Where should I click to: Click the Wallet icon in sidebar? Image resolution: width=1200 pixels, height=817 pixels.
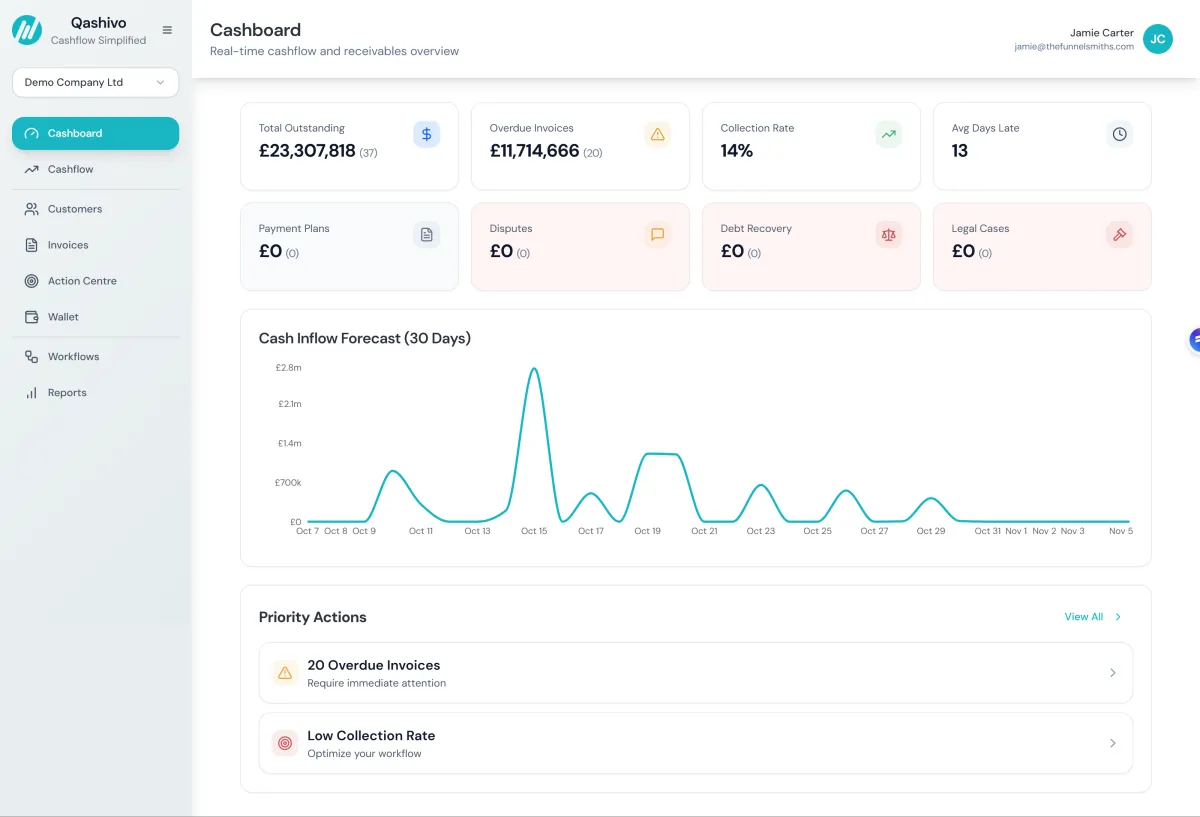tap(31, 317)
